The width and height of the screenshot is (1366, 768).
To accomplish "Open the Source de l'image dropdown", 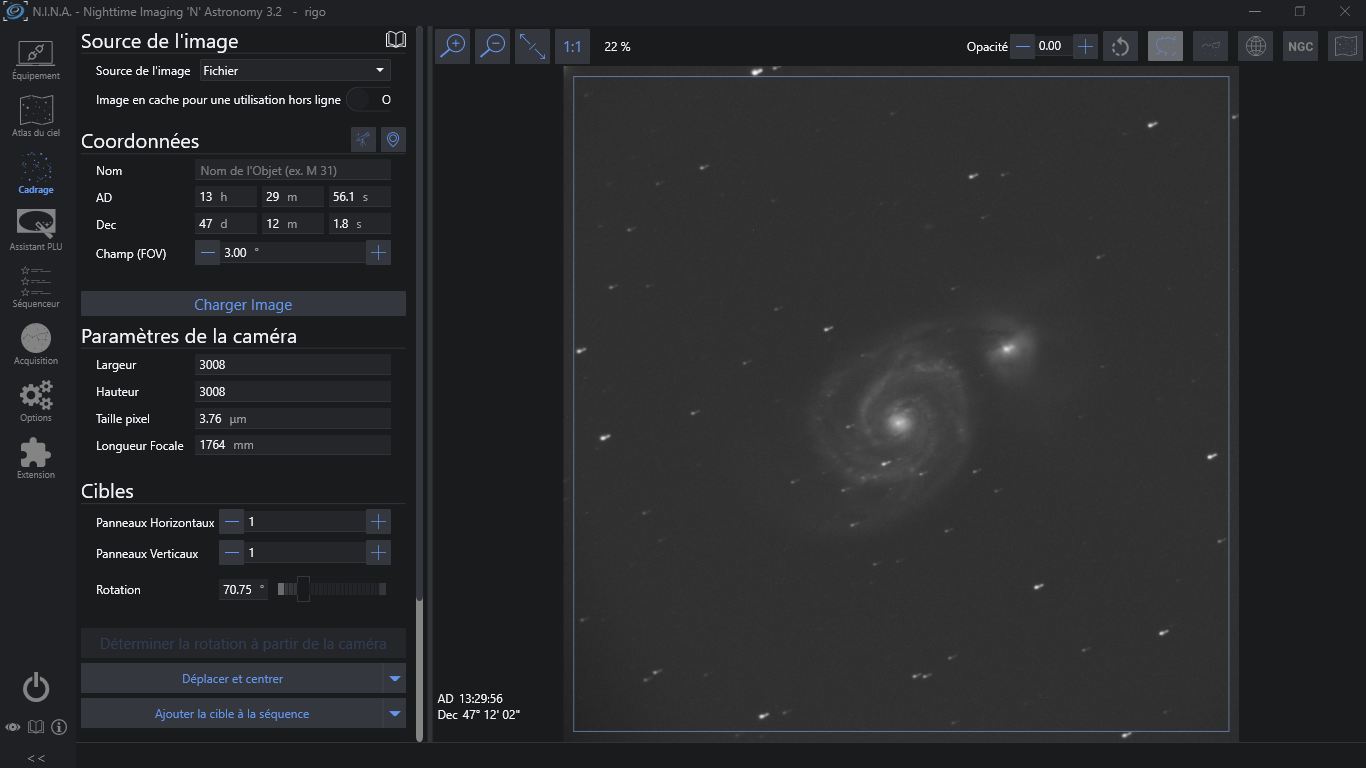I will tap(295, 71).
